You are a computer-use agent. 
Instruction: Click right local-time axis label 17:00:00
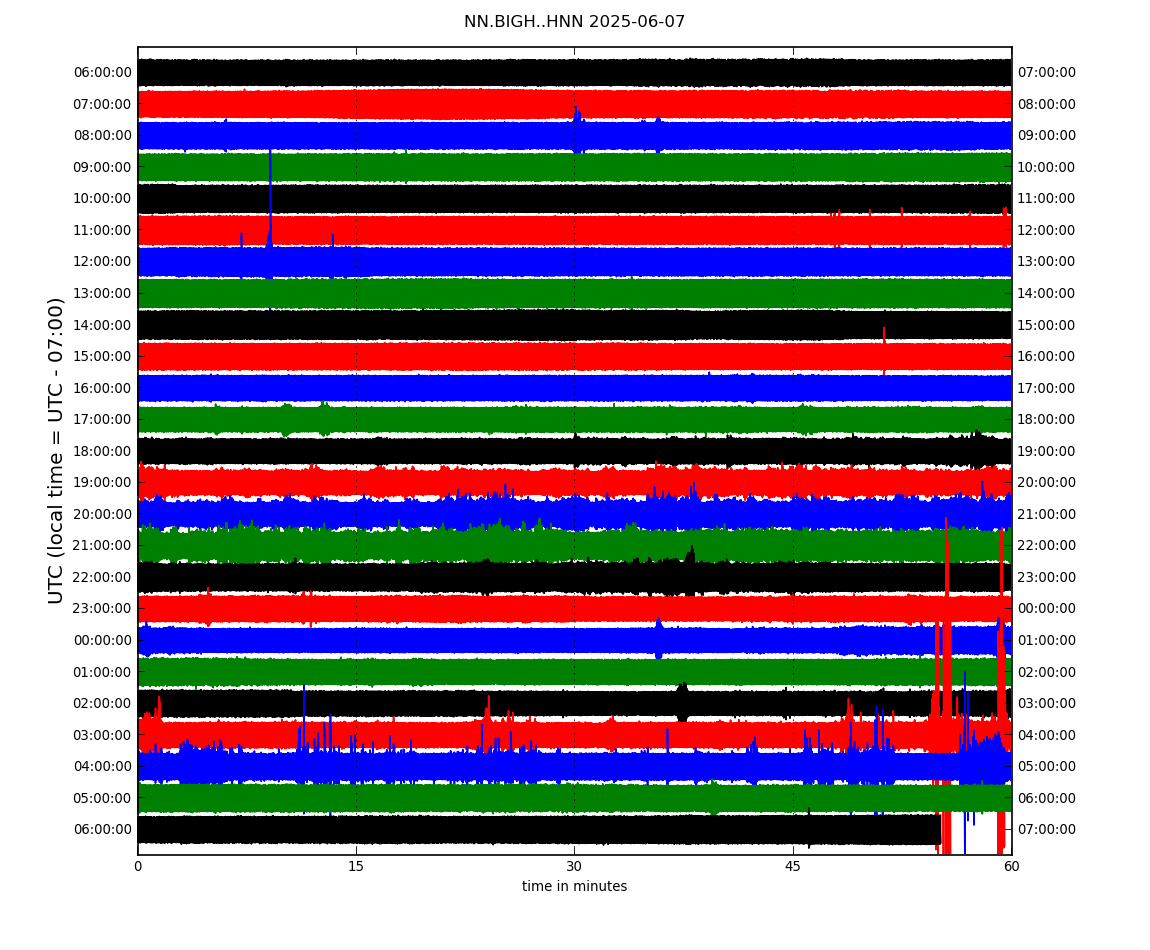point(1047,388)
